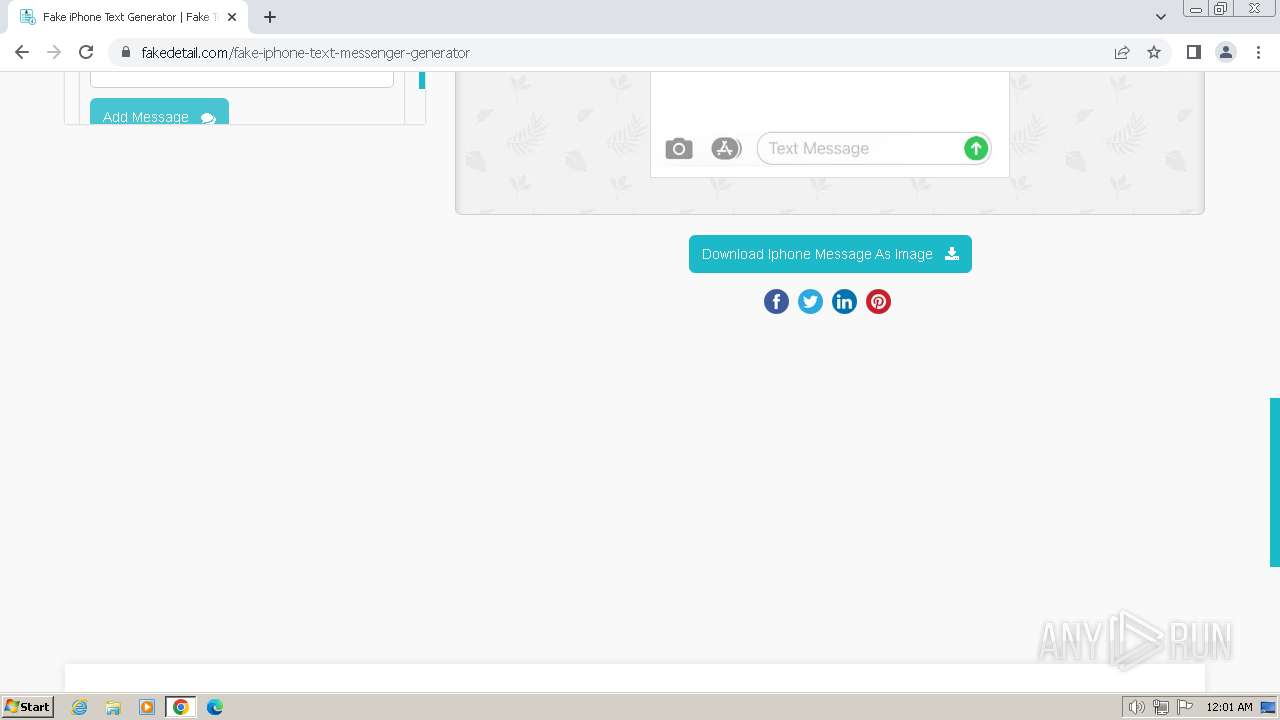This screenshot has width=1280, height=720.
Task: Click the show desktop icon near the clock
Action: pos(1268,707)
